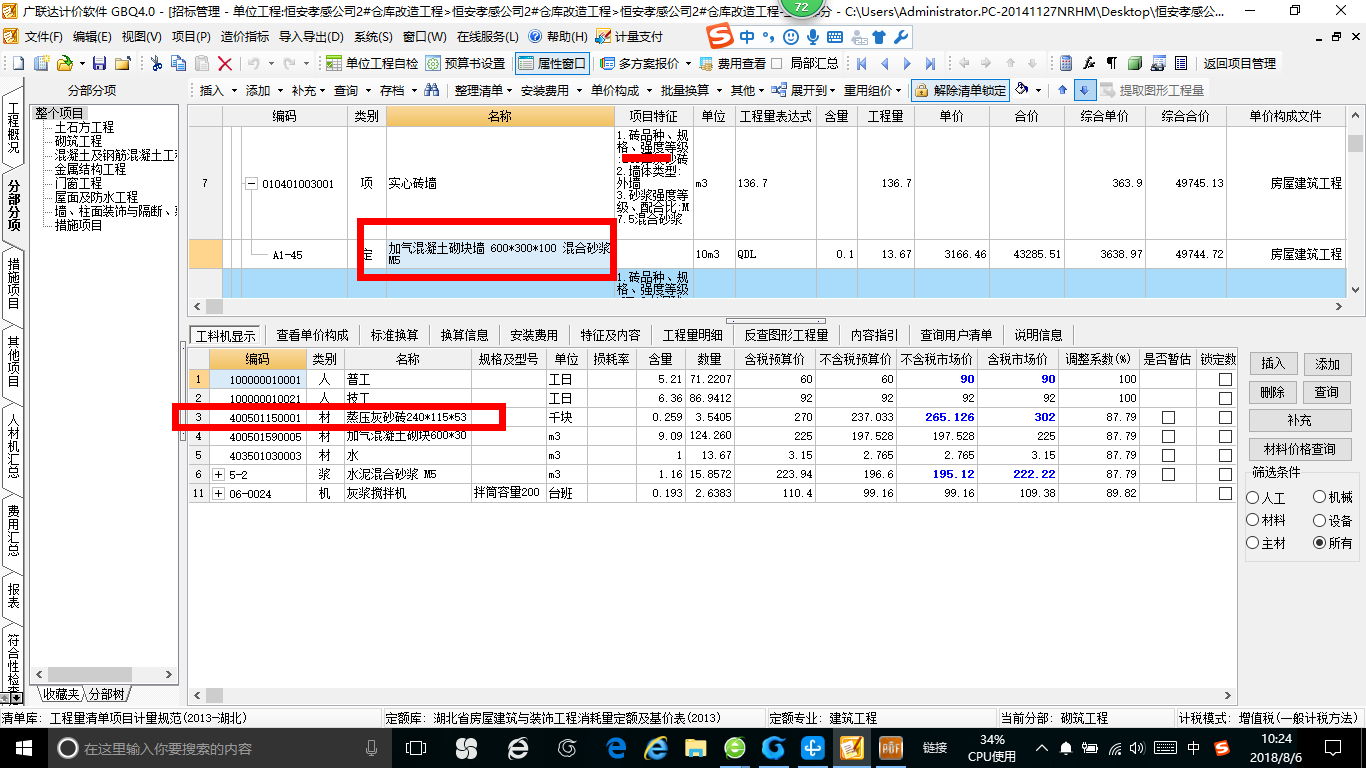Click the fx formula icon

pyautogui.click(x=1089, y=63)
